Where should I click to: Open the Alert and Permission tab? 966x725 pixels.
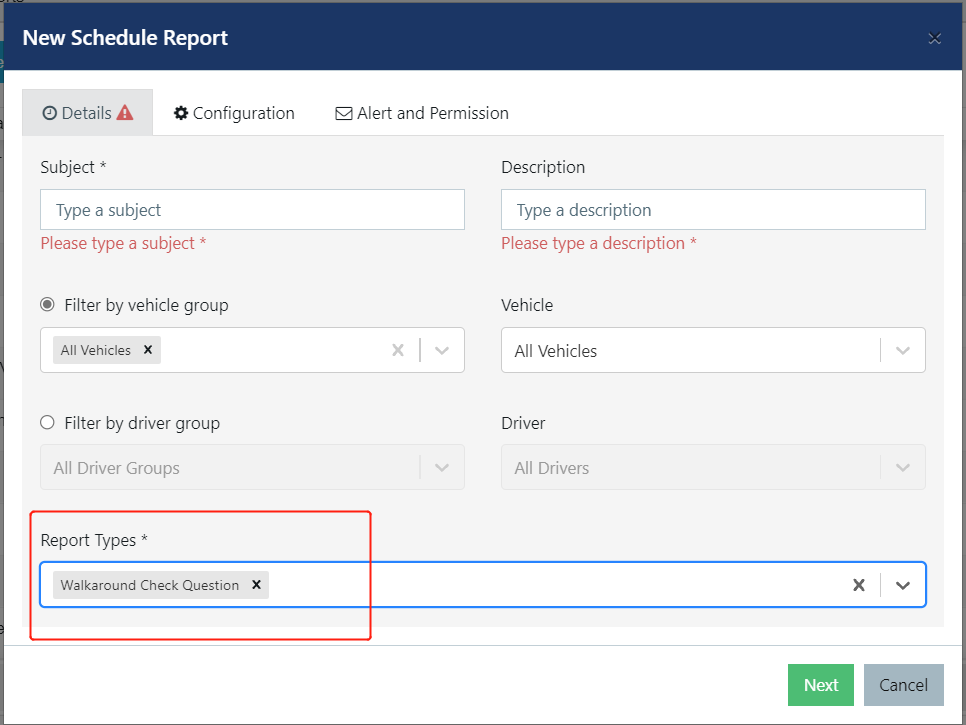[422, 113]
